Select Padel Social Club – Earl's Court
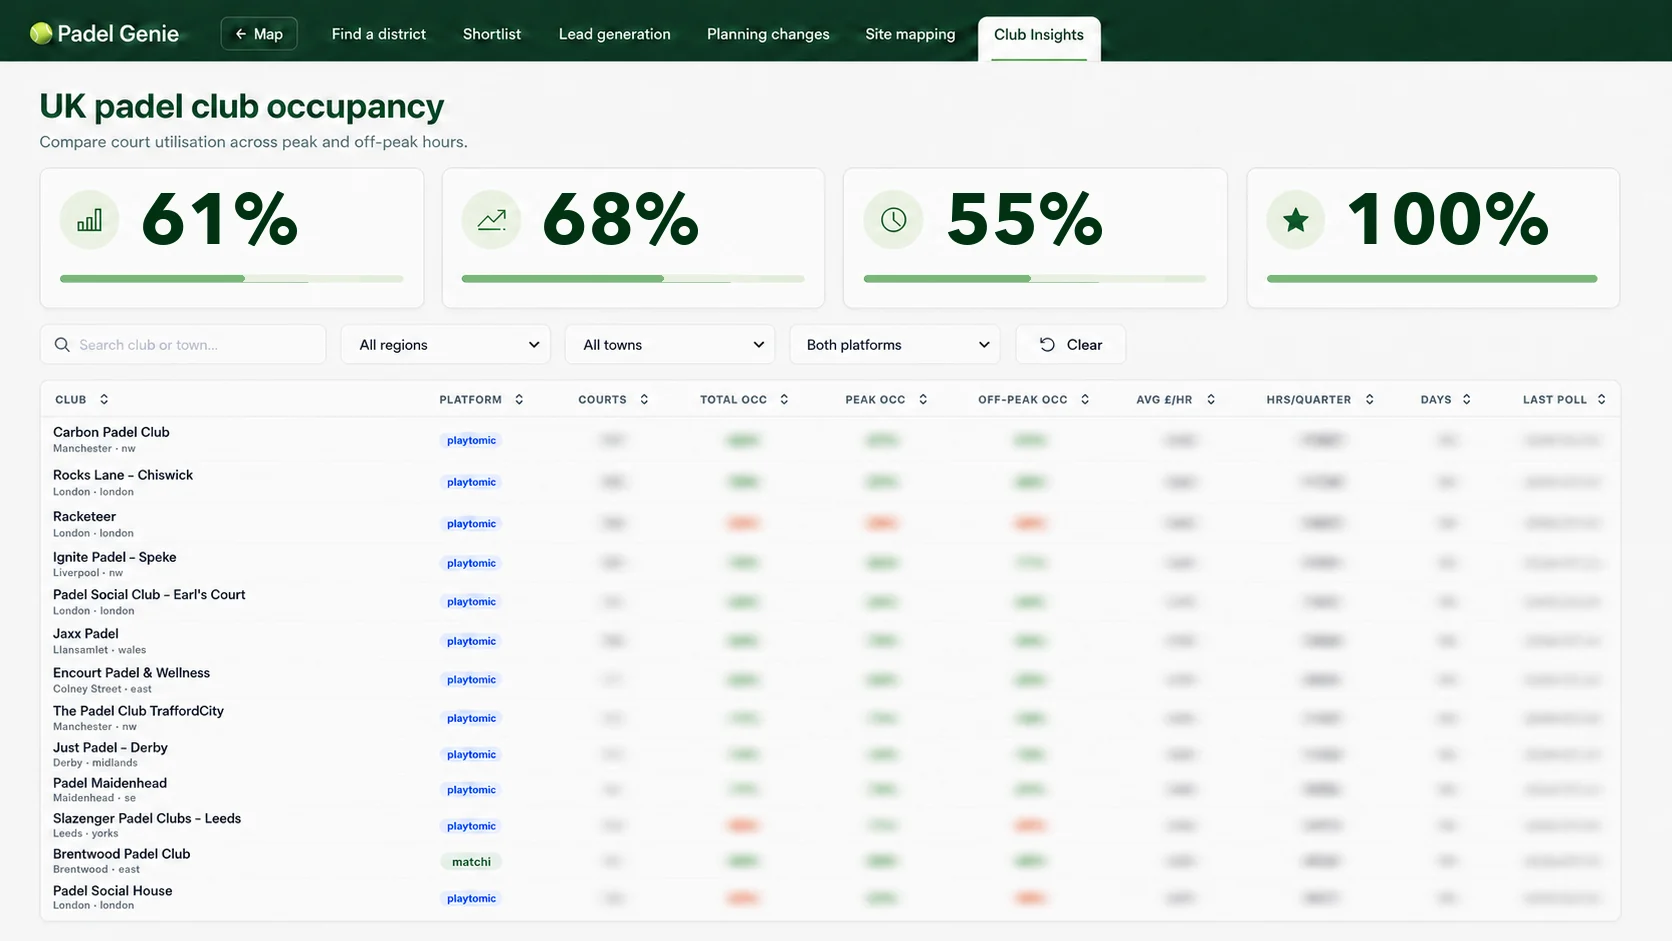This screenshot has height=941, width=1672. [x=830, y=602]
